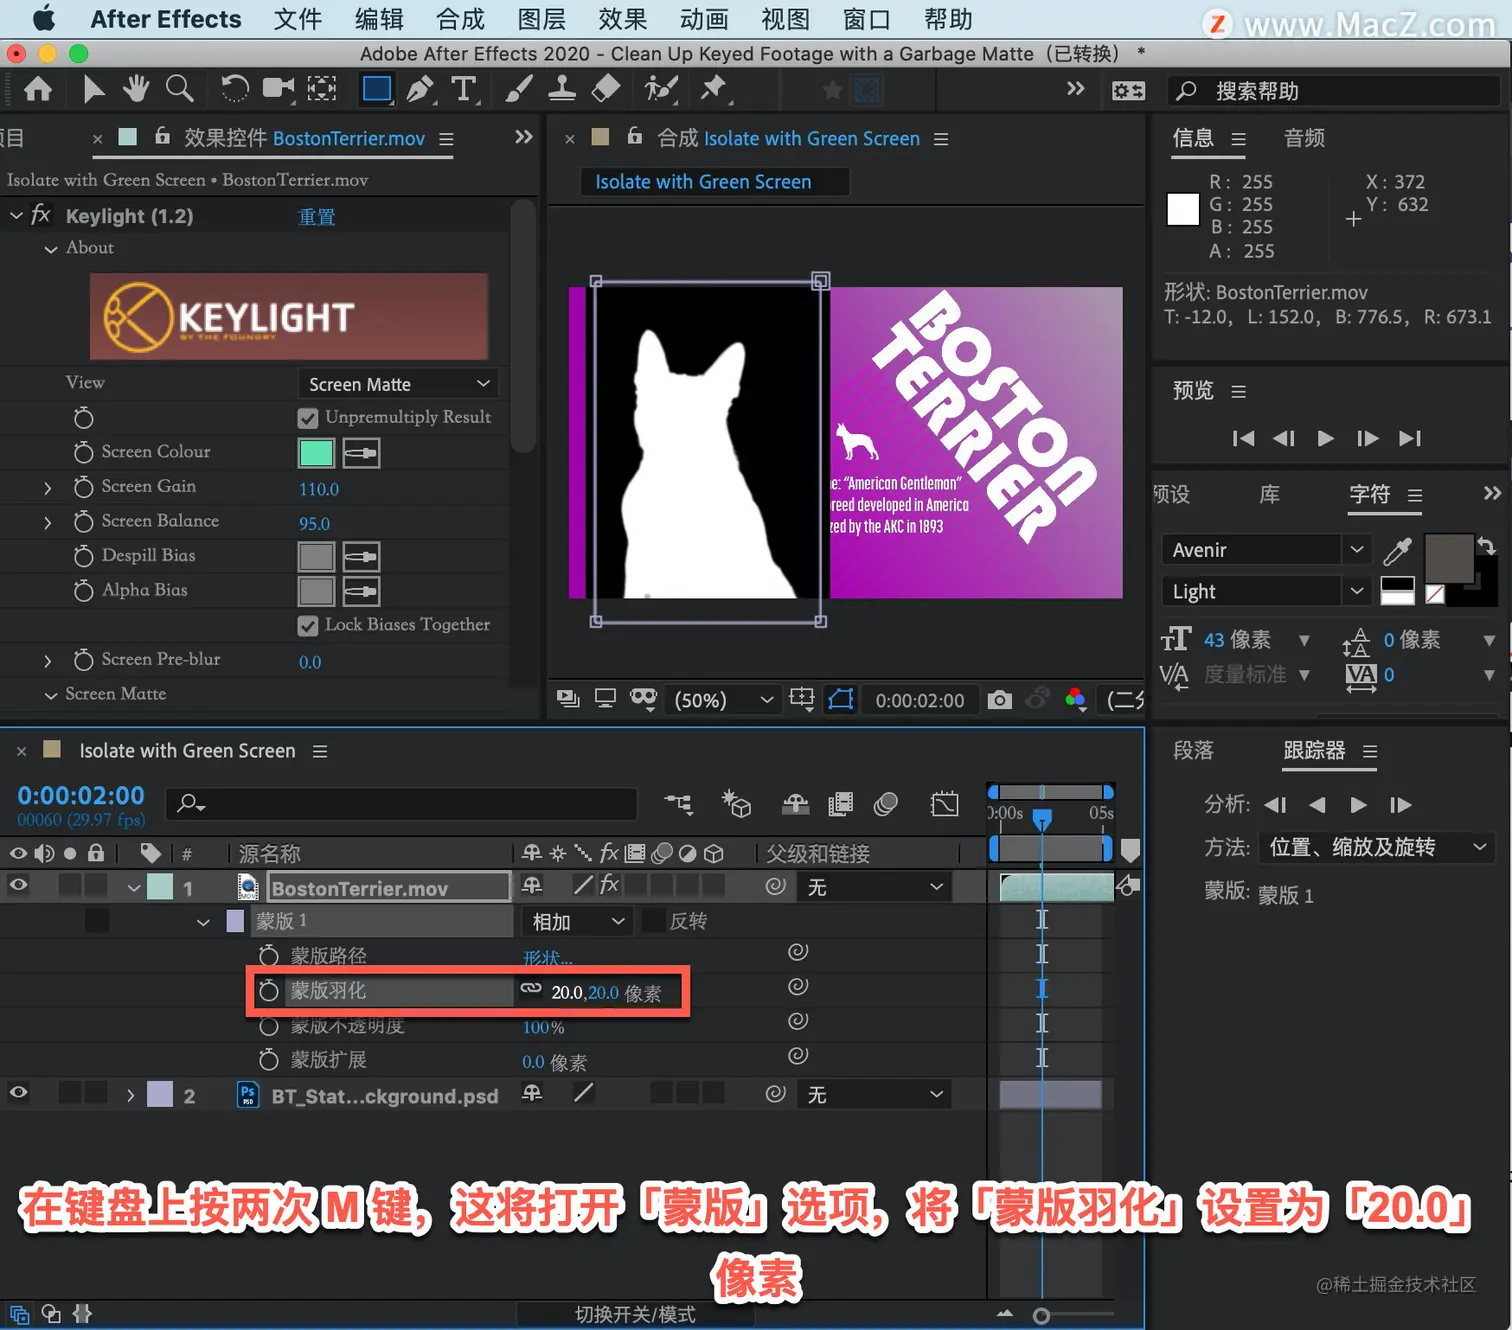
Task: Select the Rectangle mask tool
Action: coord(377,90)
